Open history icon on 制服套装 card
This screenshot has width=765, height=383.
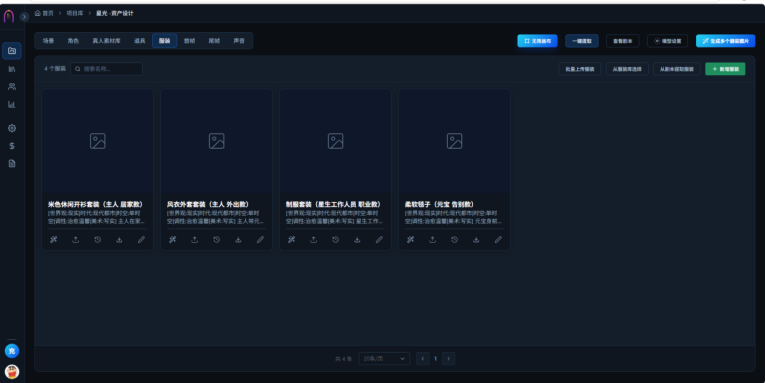[336, 240]
